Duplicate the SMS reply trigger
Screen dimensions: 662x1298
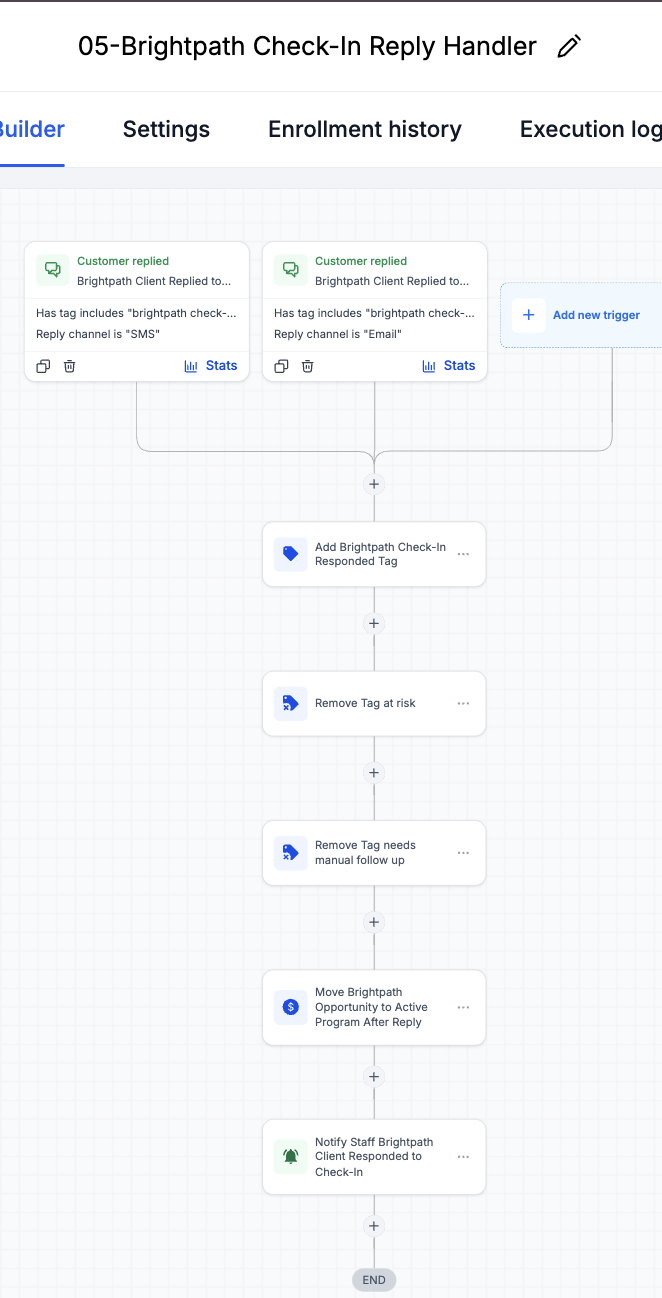(x=43, y=366)
